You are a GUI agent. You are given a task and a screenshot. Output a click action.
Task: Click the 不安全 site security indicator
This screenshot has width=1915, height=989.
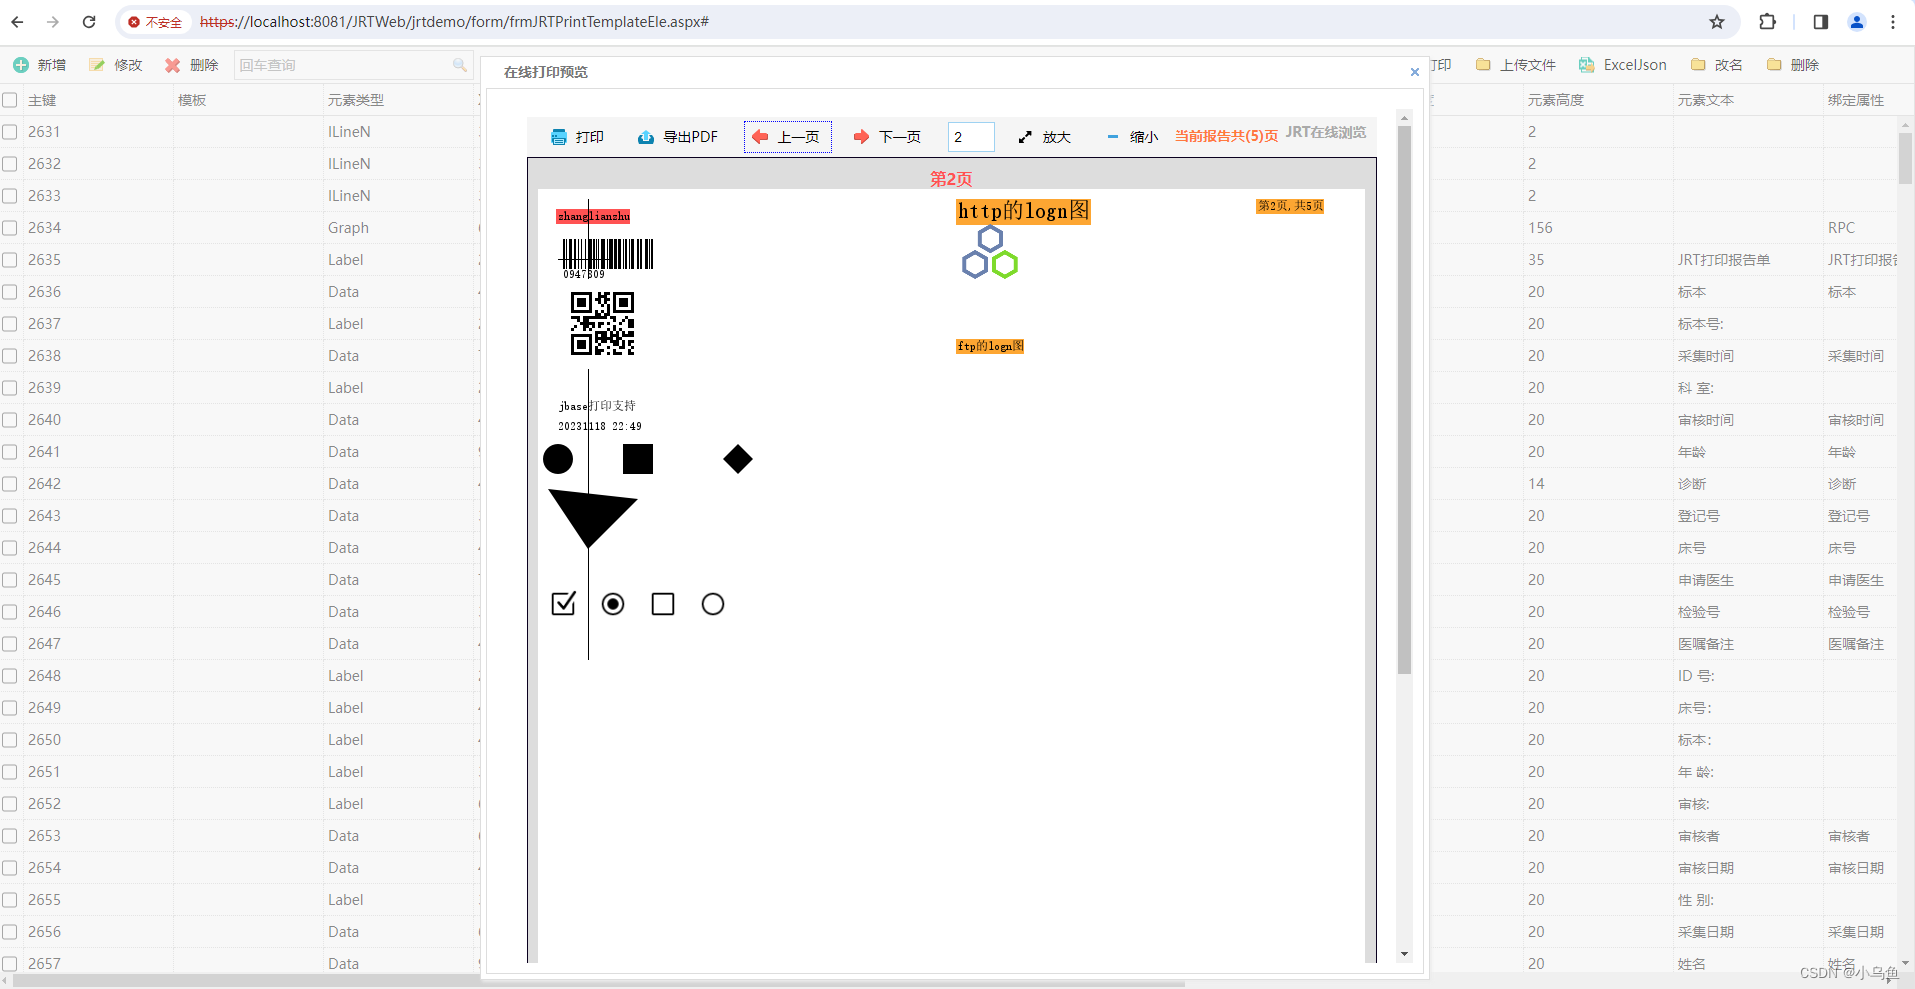(155, 22)
